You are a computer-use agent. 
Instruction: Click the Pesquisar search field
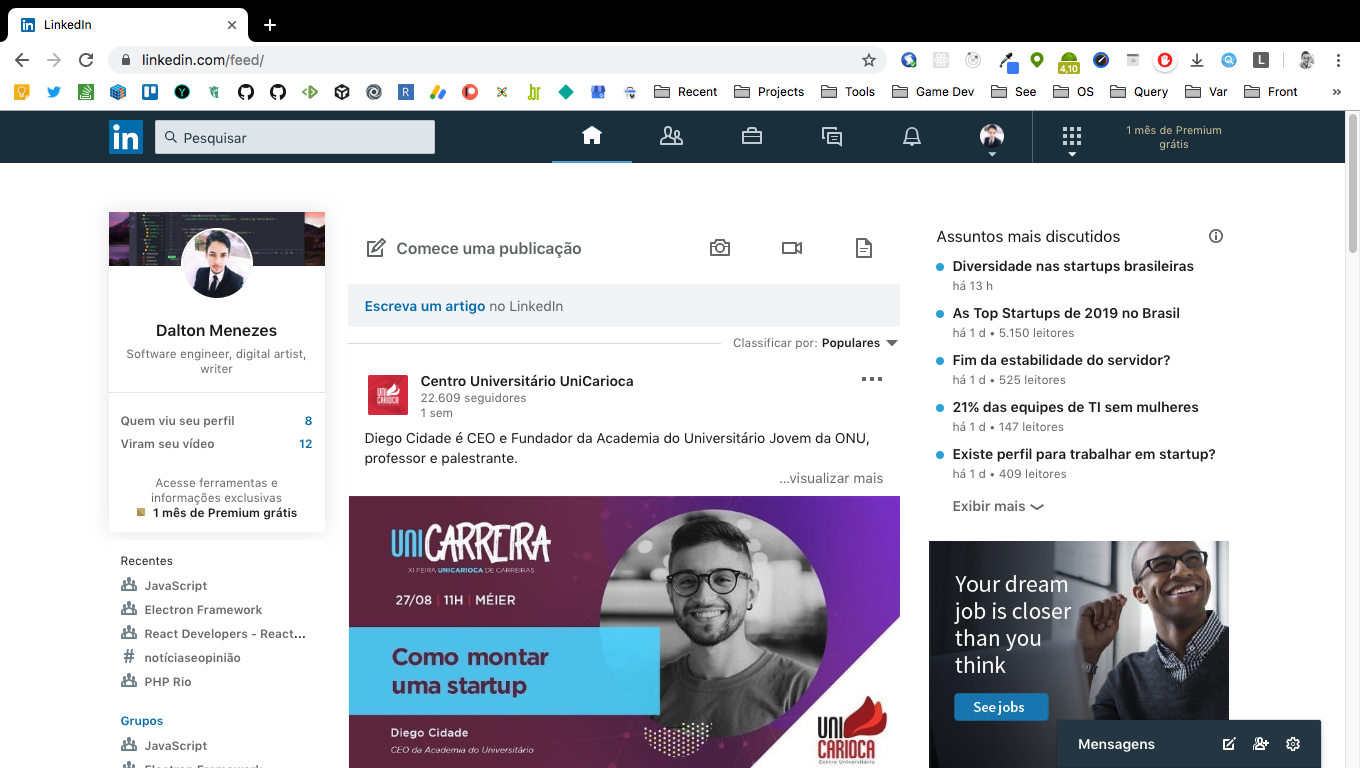[294, 137]
